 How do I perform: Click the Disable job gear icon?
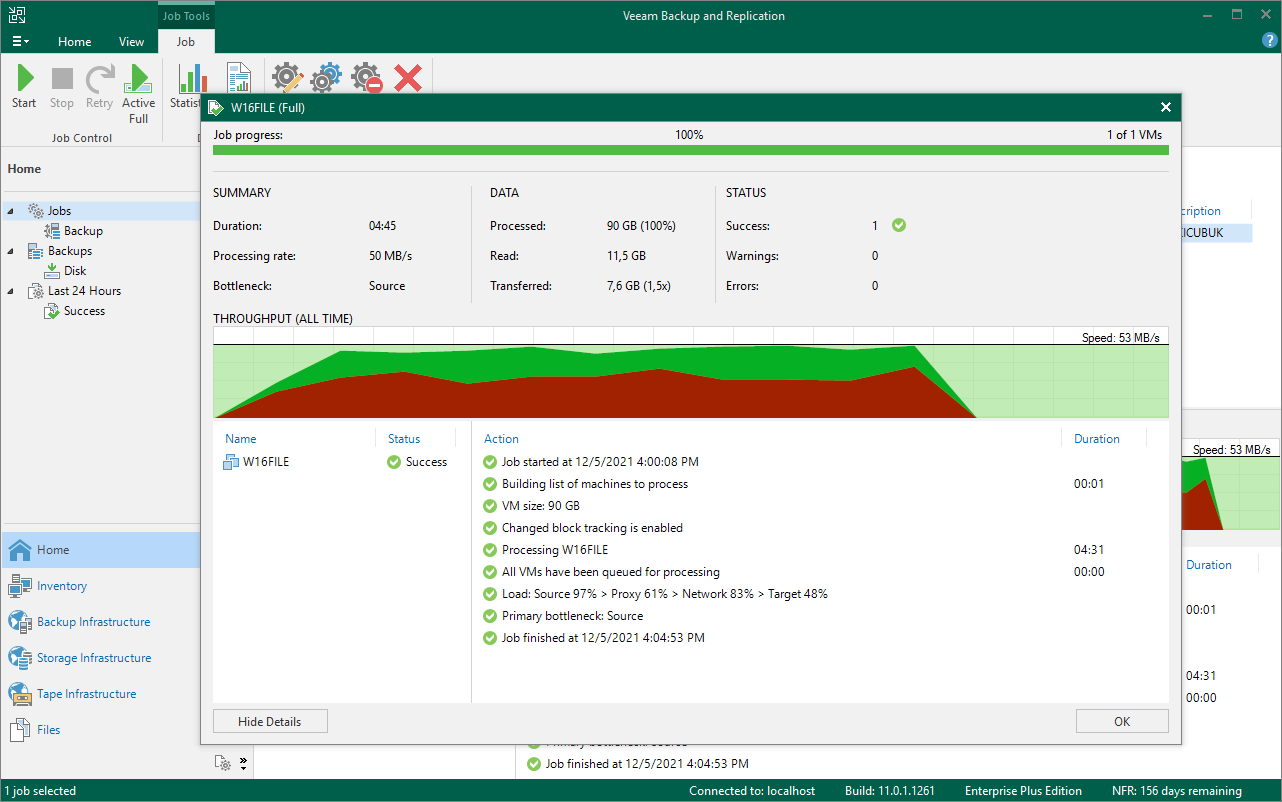point(367,77)
